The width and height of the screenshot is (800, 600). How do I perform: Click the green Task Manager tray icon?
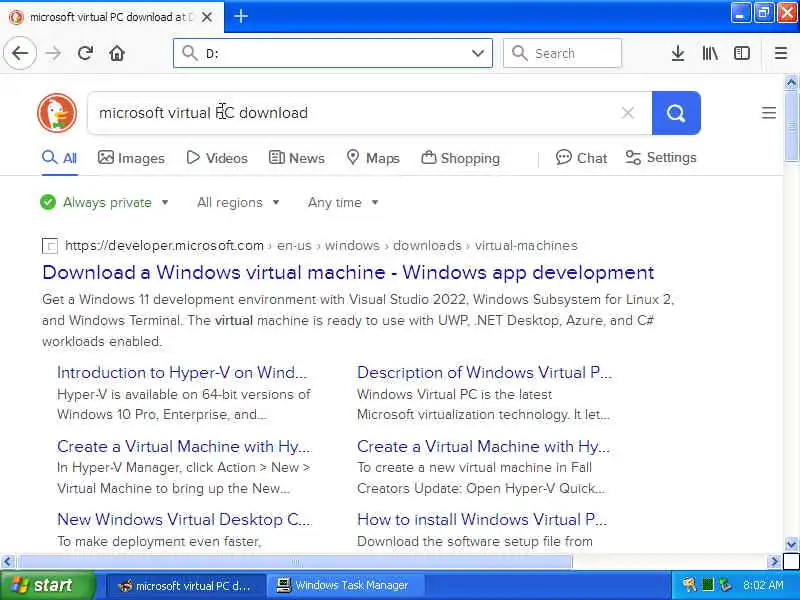point(707,585)
